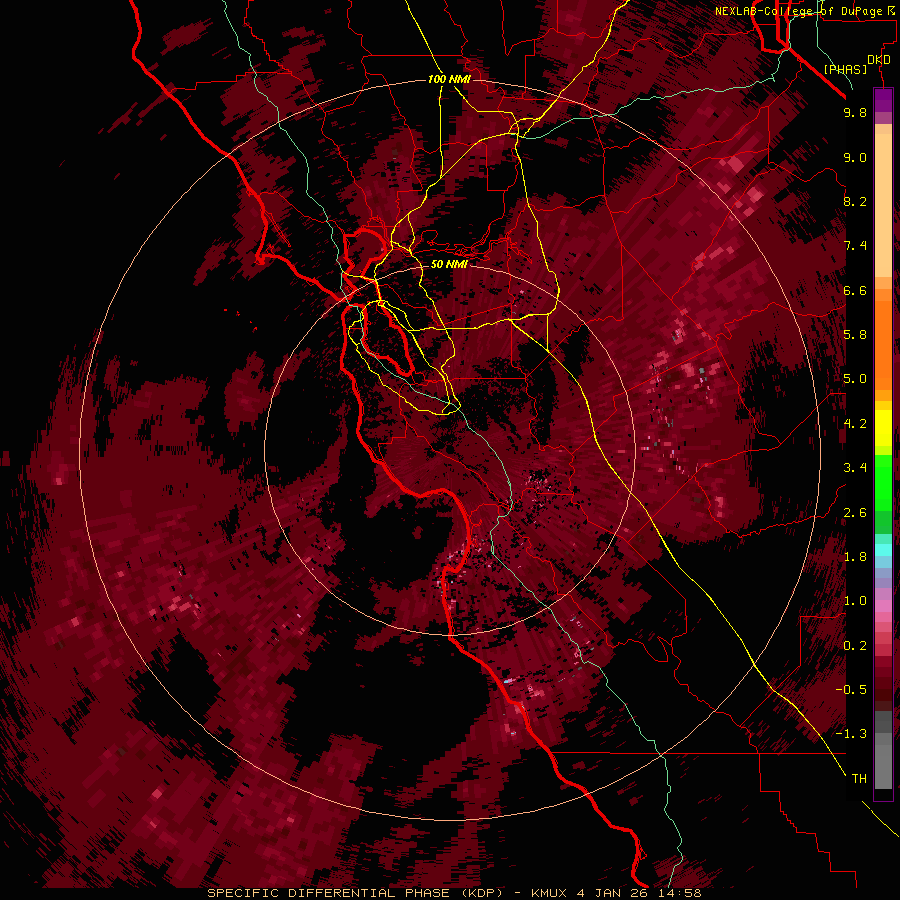This screenshot has height=900, width=900.
Task: Click the [PHAS] unit label above legend
Action: (x=845, y=69)
